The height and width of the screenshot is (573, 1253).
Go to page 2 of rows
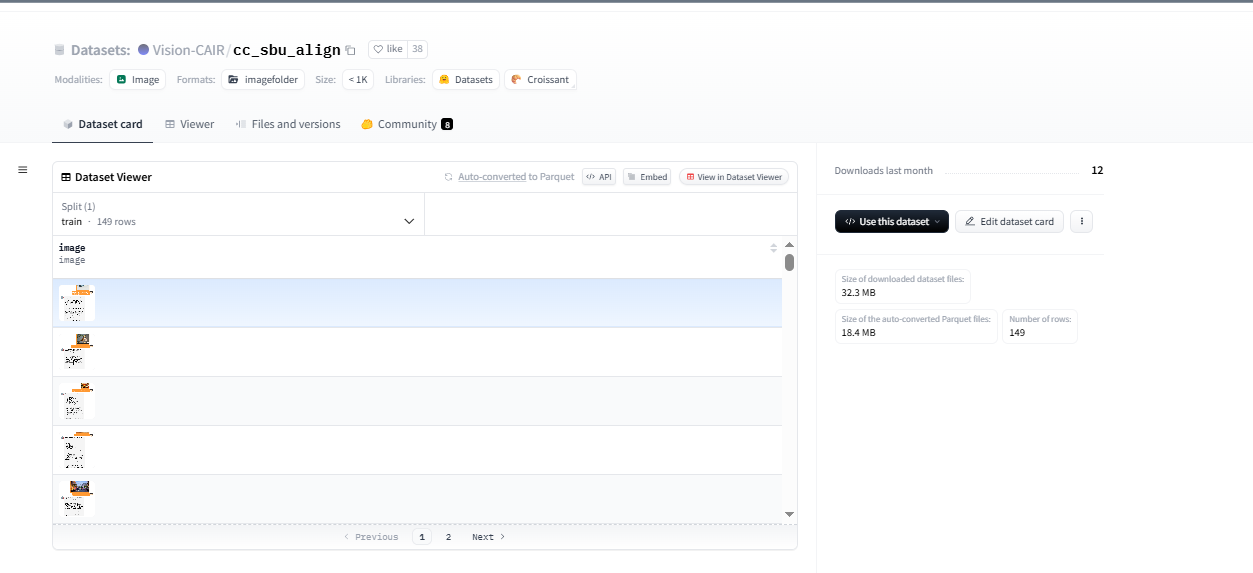[448, 537]
